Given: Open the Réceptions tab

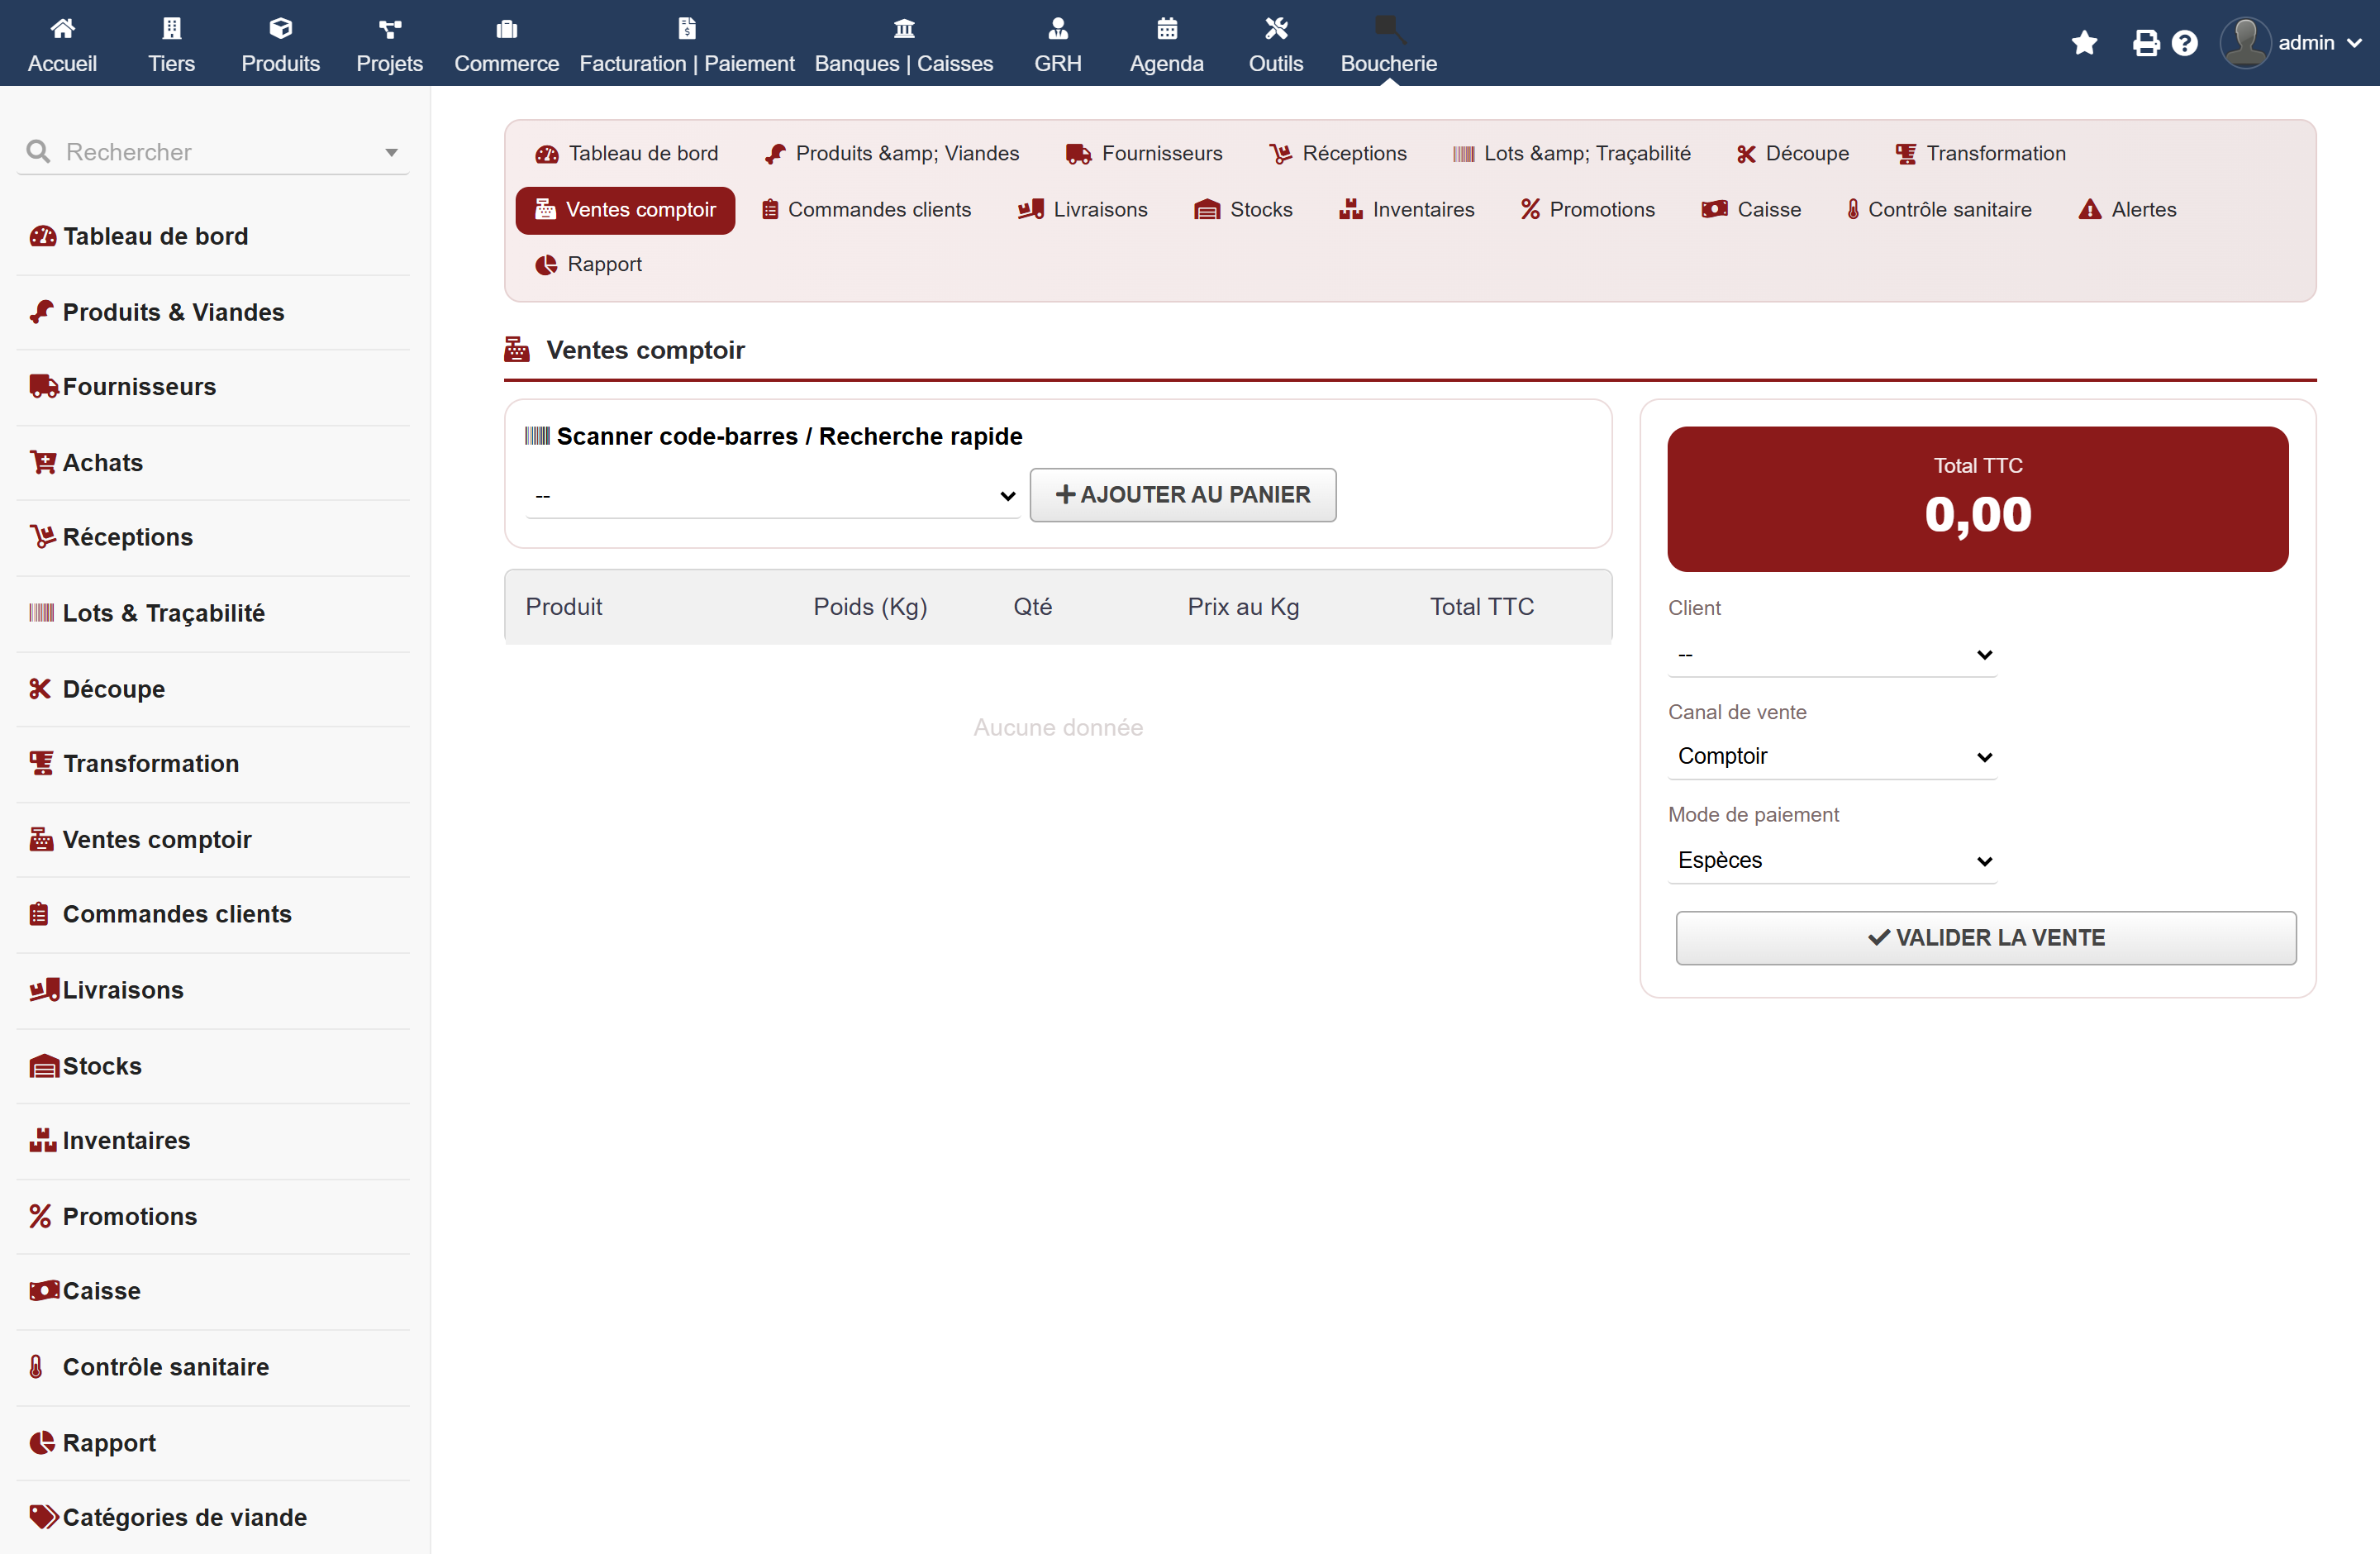Looking at the screenshot, I should (x=1337, y=153).
